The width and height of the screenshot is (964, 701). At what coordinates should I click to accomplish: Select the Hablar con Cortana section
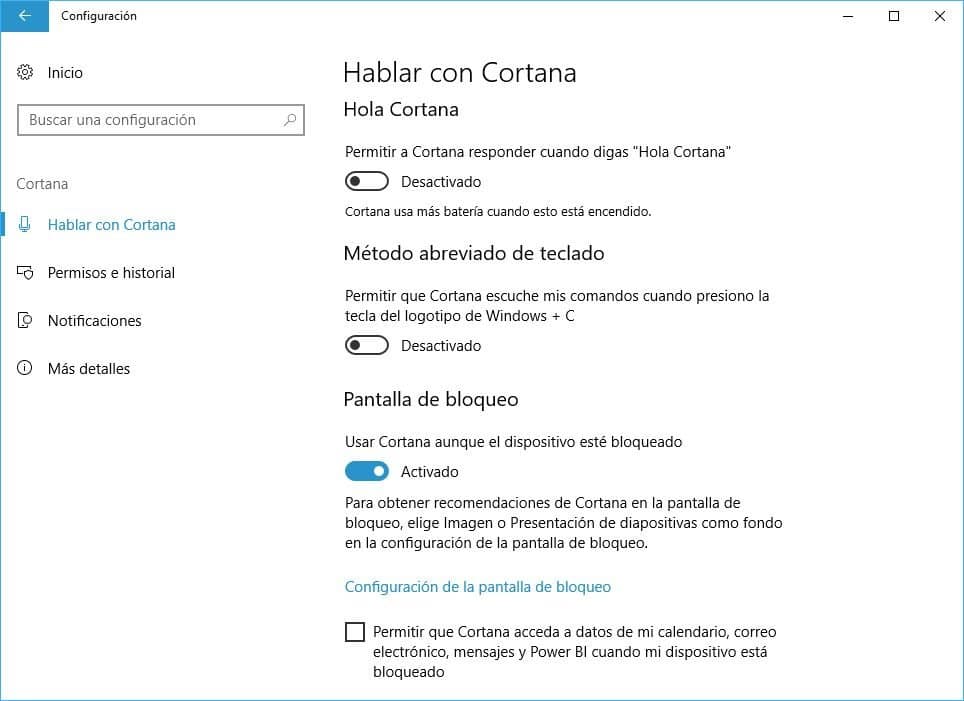pos(111,224)
